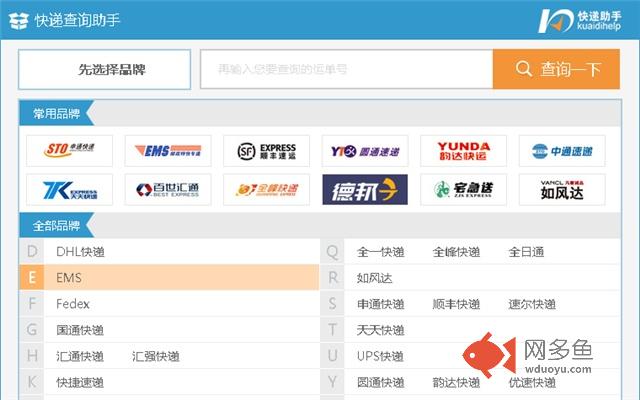Screen dimensions: 640x400
Task: Click the letter H index cell
Action: (x=32, y=356)
